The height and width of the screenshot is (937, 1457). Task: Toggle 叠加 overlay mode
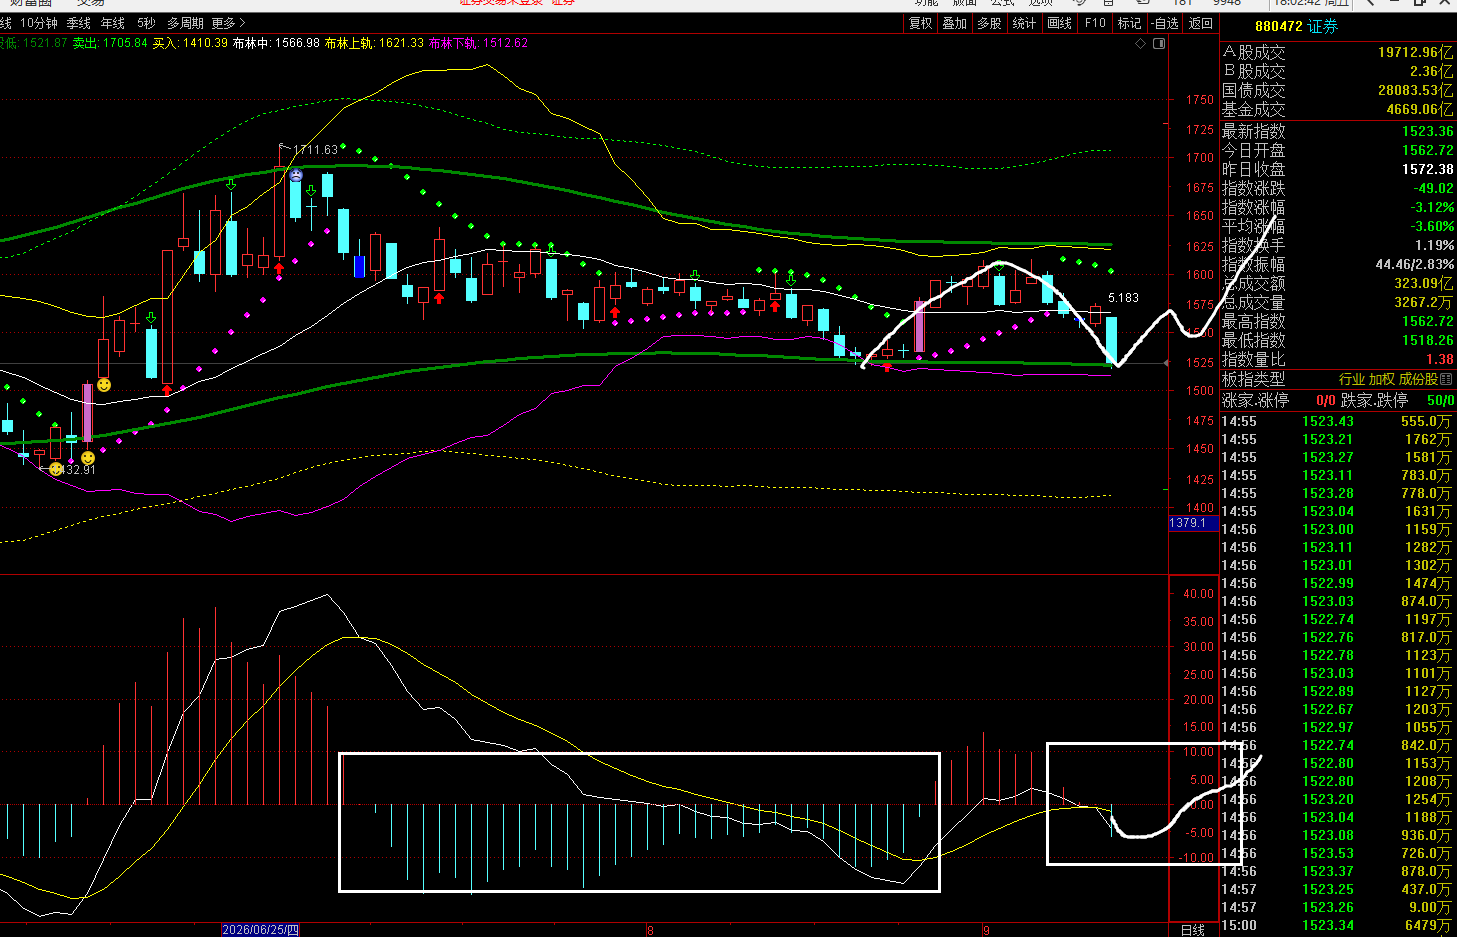955,23
